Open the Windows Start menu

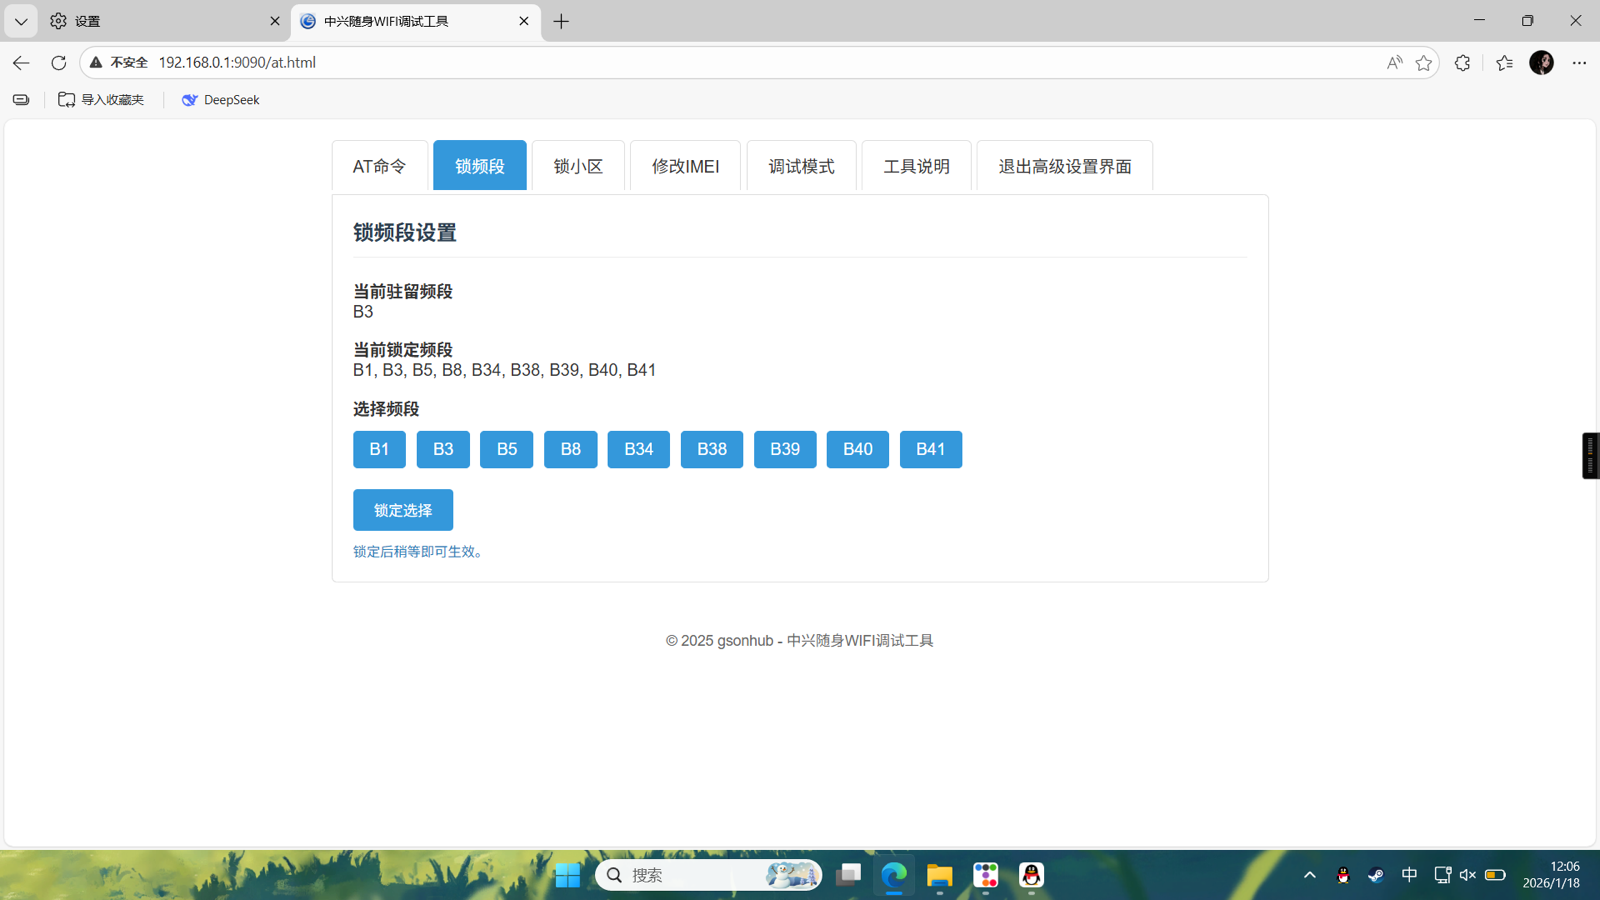click(567, 876)
